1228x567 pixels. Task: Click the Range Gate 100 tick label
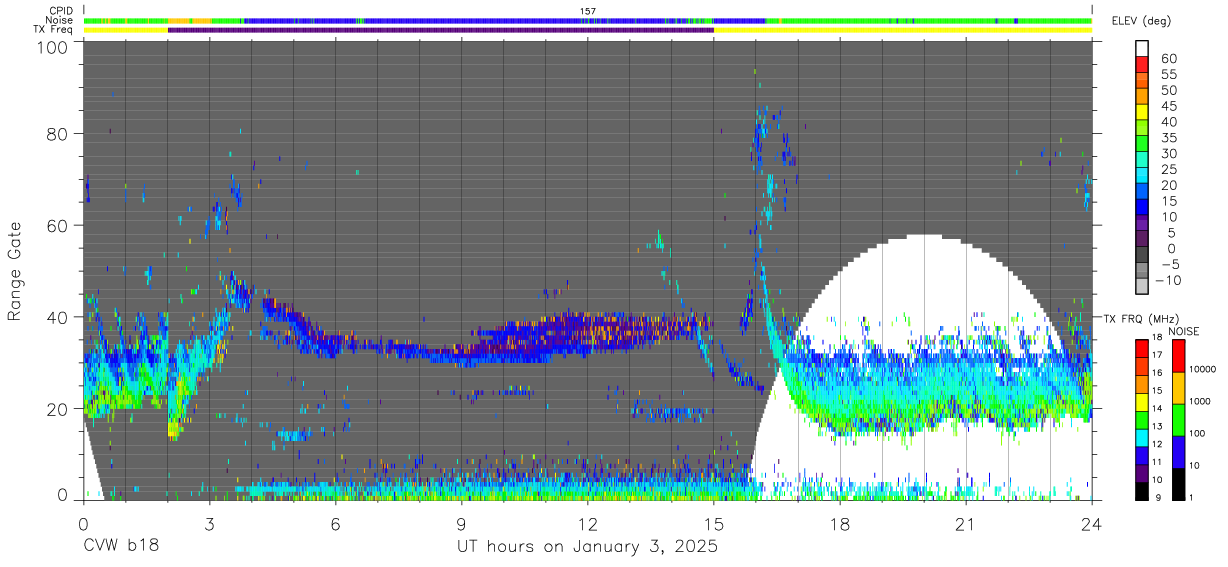[x=54, y=46]
